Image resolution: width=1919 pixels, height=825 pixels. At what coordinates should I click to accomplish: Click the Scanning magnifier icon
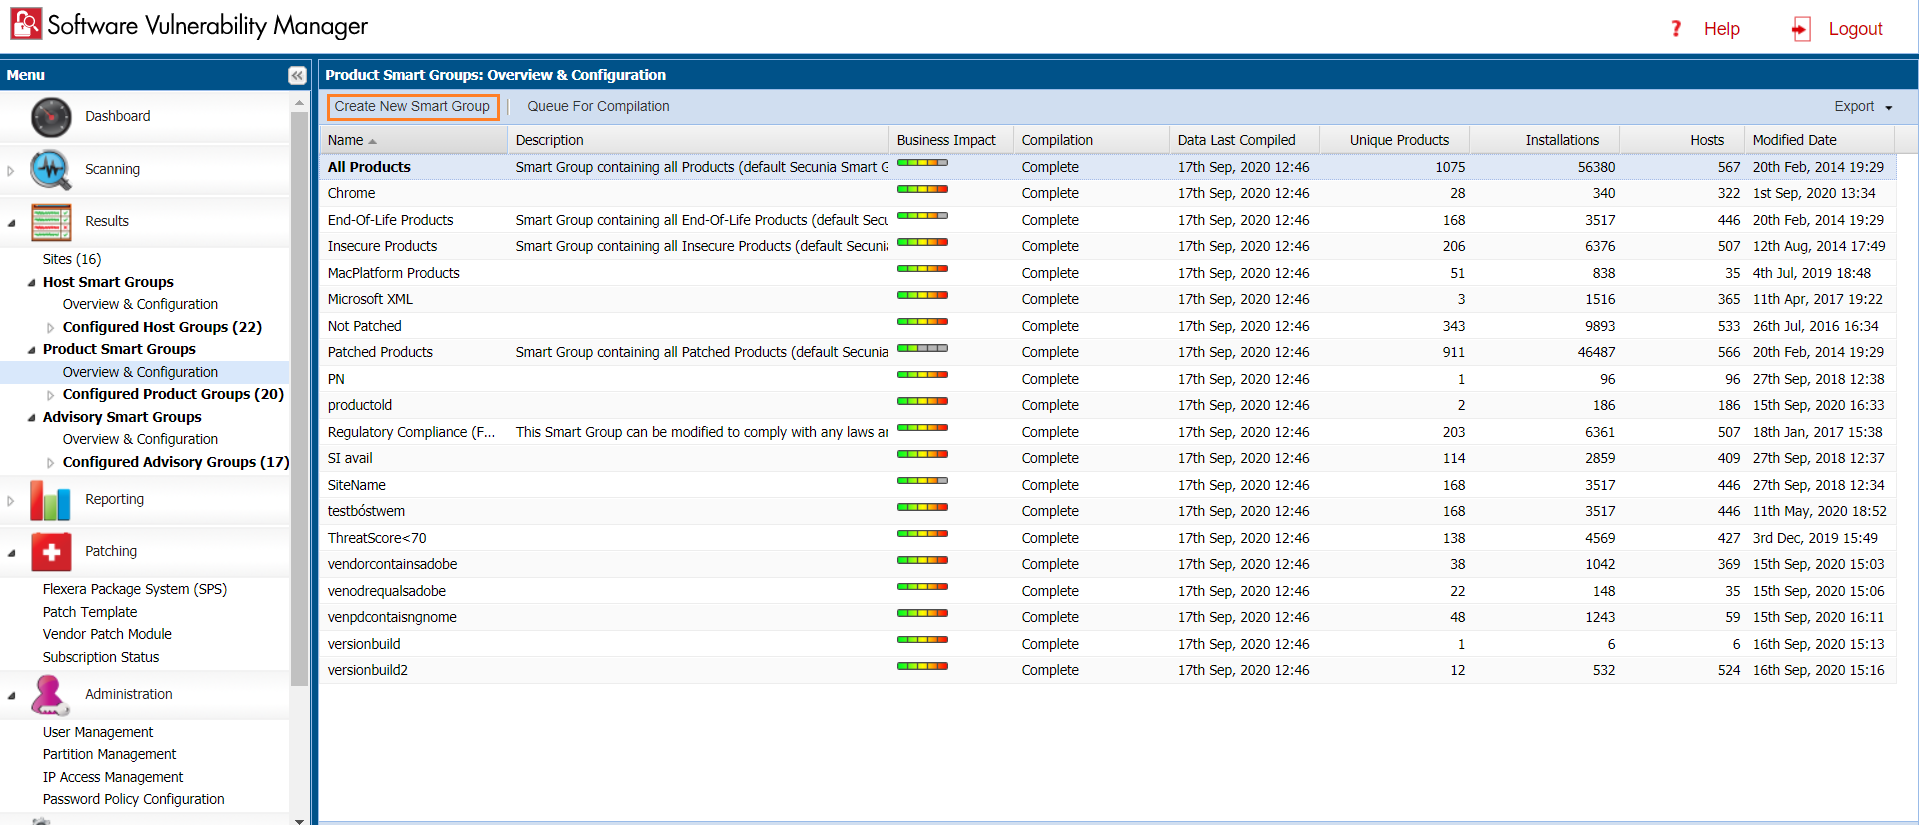(50, 170)
